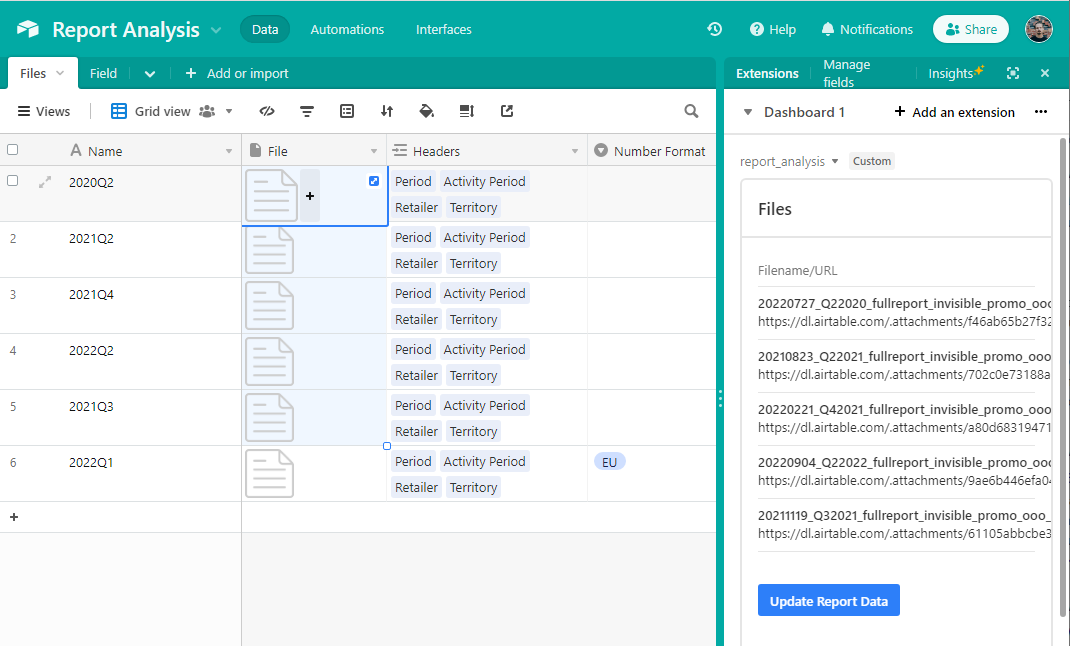Click the filter icon
The image size is (1070, 646).
click(x=307, y=111)
